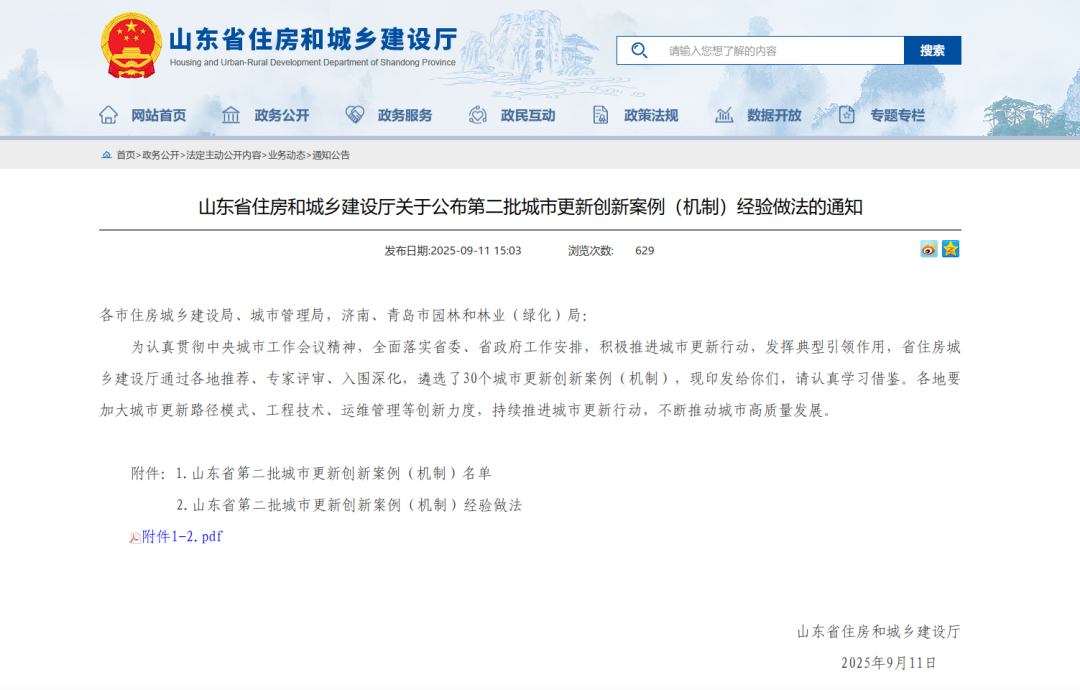Viewport: 1080px width, 690px height.
Task: Click the 山东省住房和城乡建设厅 signature at article end
Action: [878, 631]
